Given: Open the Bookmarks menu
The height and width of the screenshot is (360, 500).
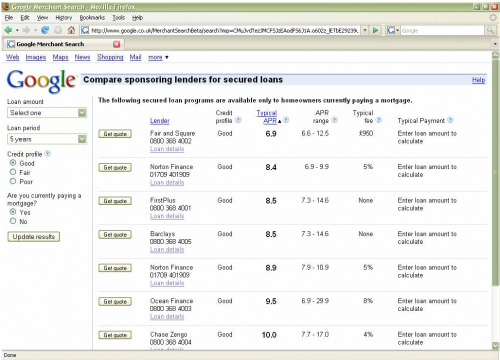Looking at the screenshot, I should point(92,18).
